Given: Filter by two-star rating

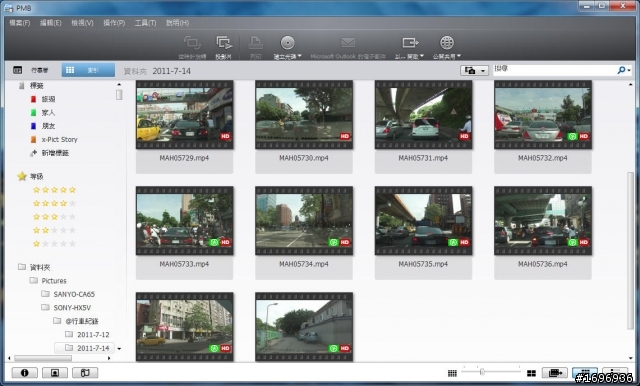Looking at the screenshot, I should pyautogui.click(x=54, y=230).
